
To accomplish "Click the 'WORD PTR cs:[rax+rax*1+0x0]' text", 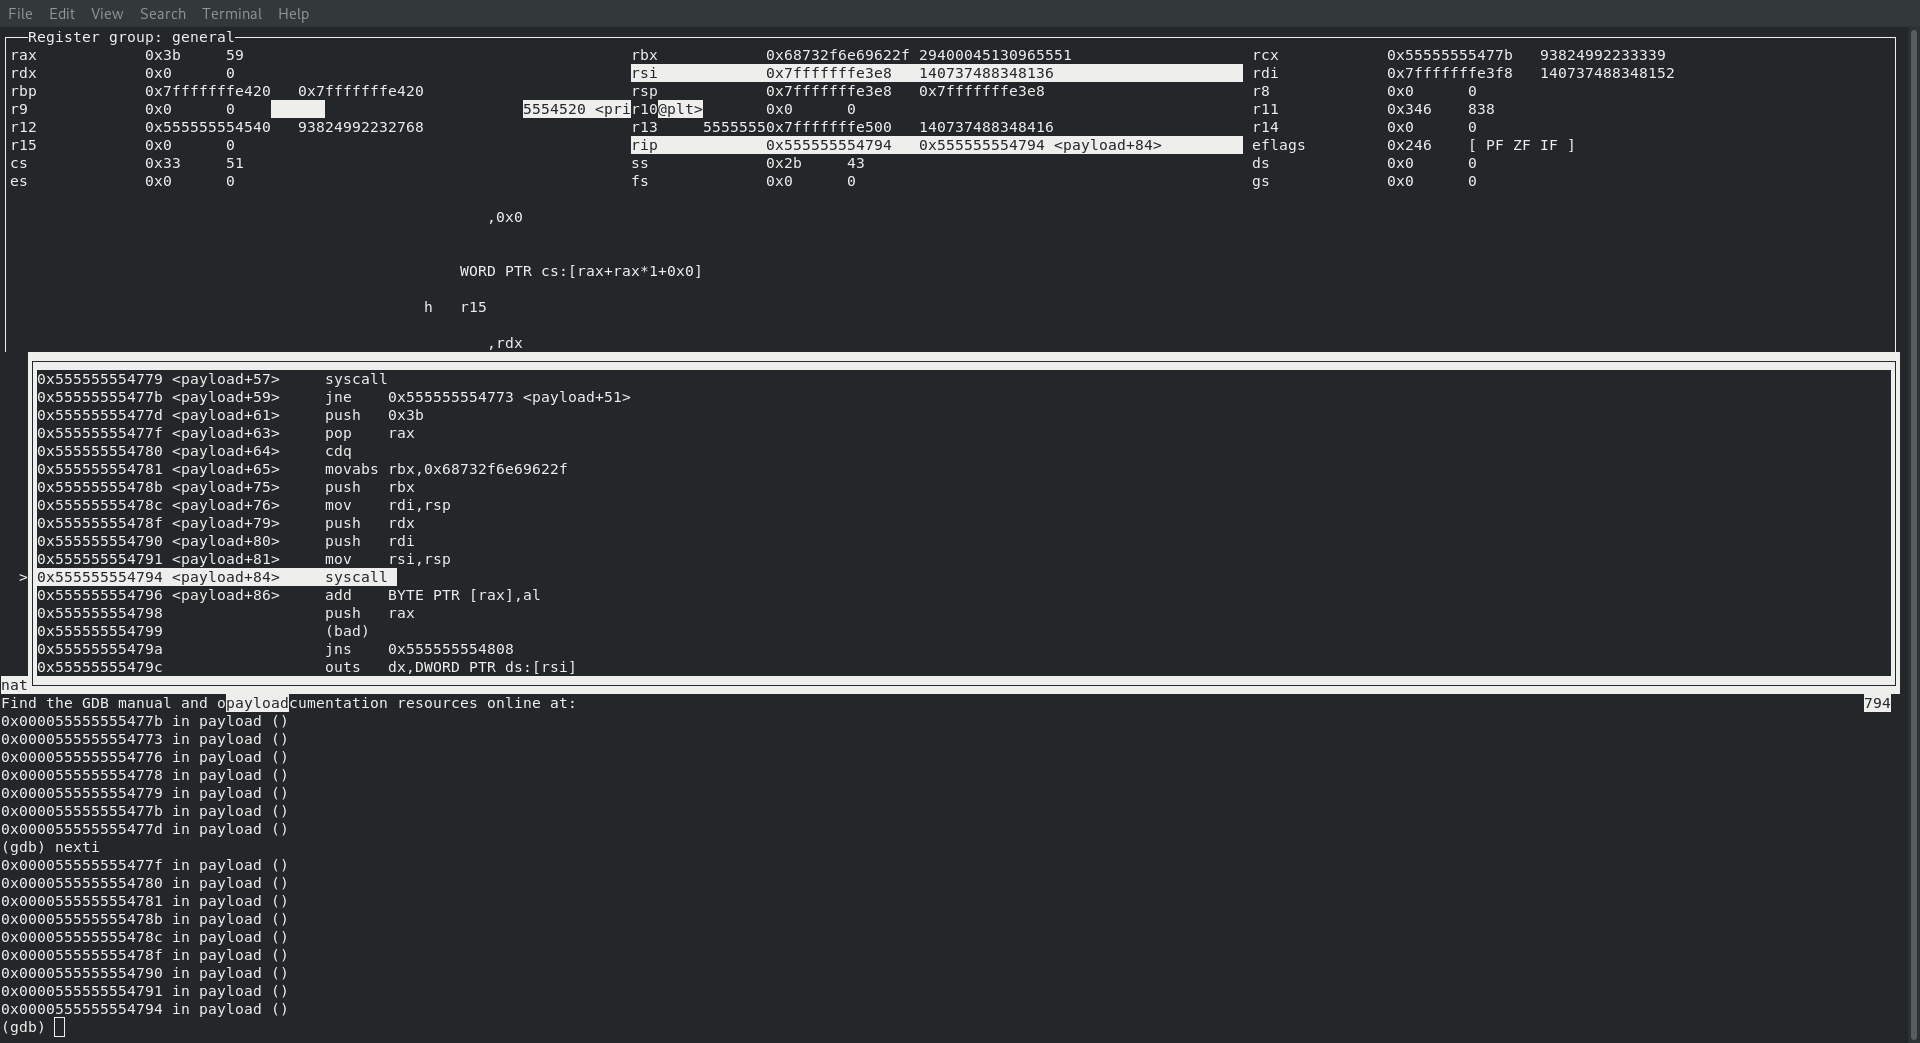I will (581, 271).
